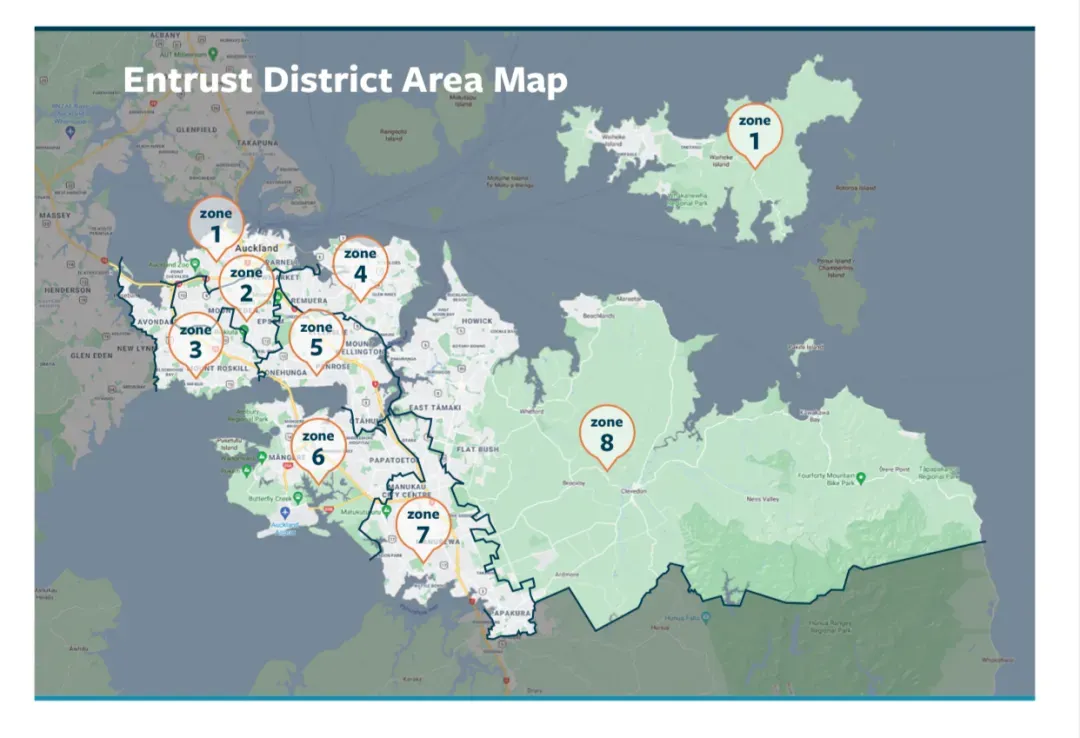The image size is (1080, 738).
Task: Click the Fourforty Mountain Bike Park marker
Action: (860, 478)
